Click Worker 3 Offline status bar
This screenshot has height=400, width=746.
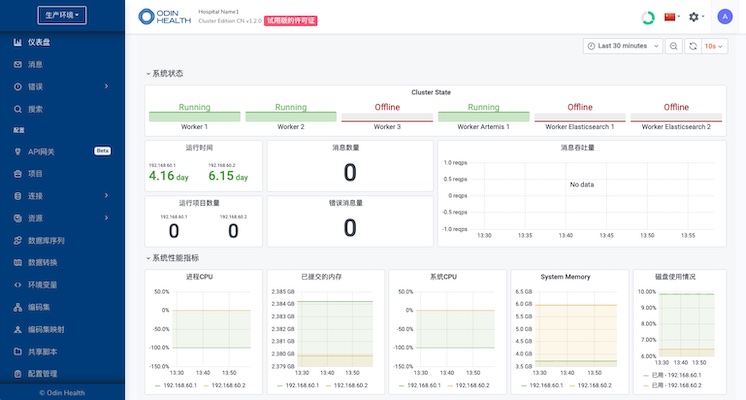point(387,117)
